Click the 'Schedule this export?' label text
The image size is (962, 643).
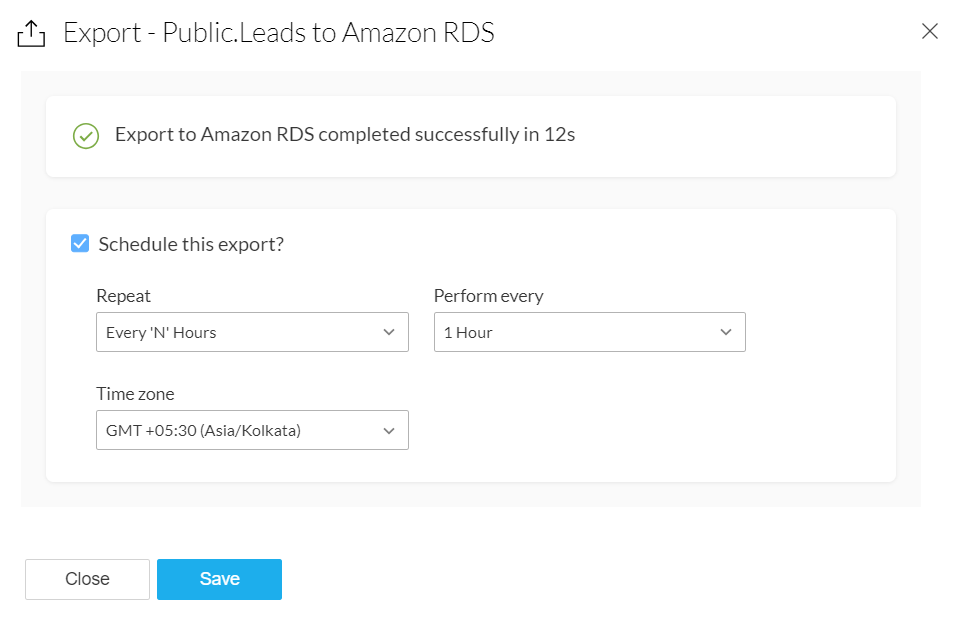pyautogui.click(x=191, y=244)
